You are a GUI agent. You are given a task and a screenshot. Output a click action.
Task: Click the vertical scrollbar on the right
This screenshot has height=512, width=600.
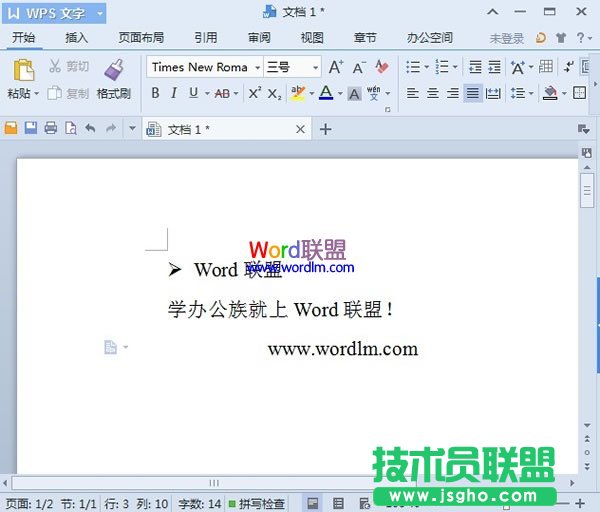point(587,300)
